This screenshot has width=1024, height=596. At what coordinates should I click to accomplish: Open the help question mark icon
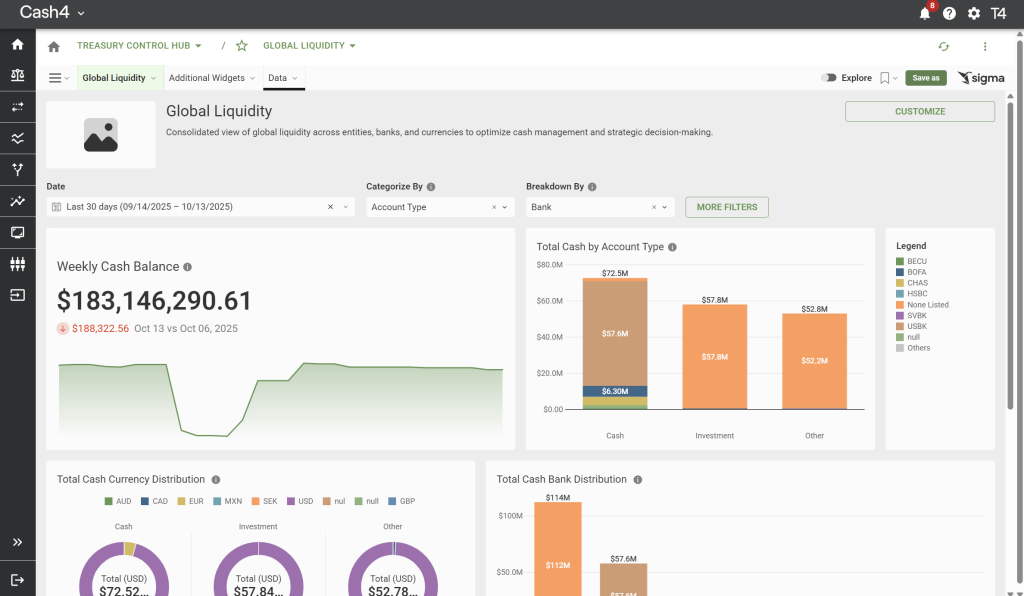(x=949, y=13)
